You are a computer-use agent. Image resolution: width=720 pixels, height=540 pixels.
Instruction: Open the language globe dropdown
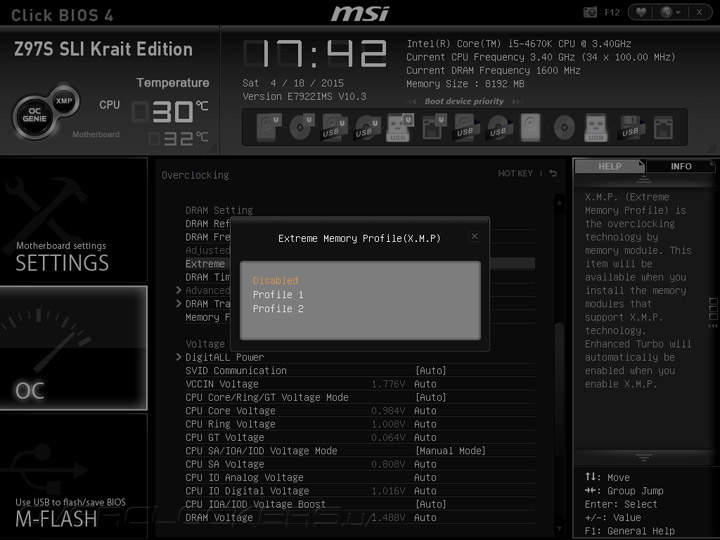tap(669, 12)
